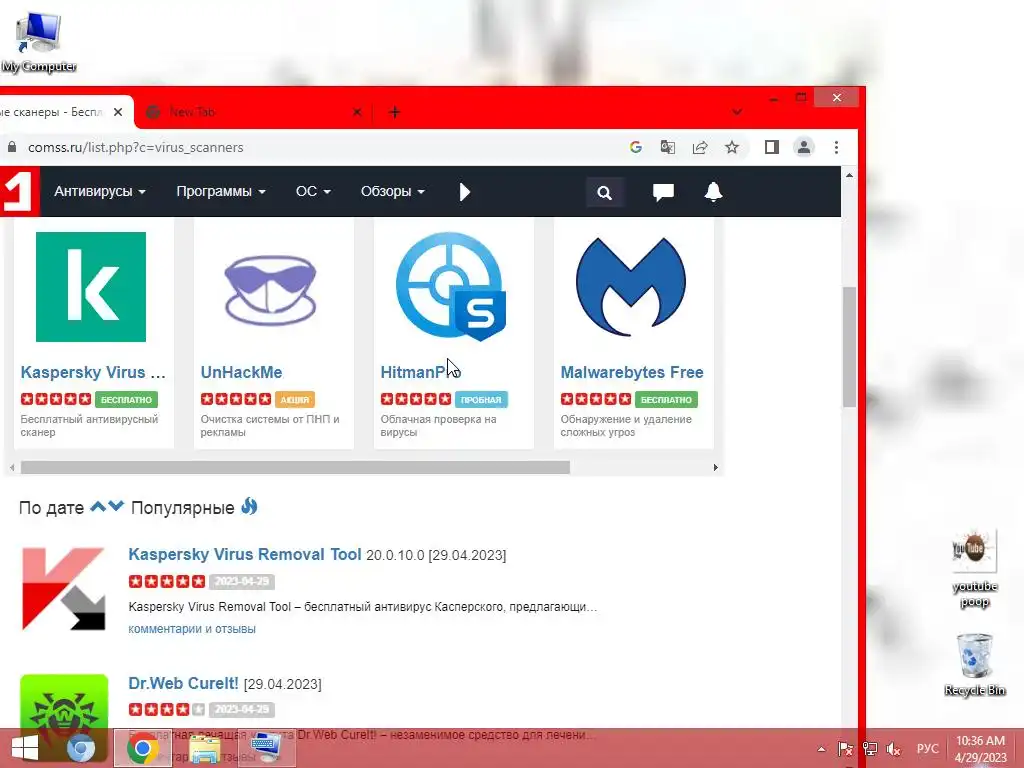The width and height of the screenshot is (1024, 768).
Task: Toggle the Chrome side panel
Action: click(772, 148)
